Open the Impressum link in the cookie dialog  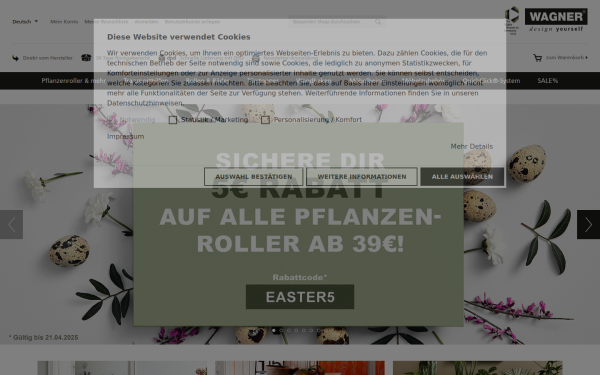pyautogui.click(x=126, y=137)
